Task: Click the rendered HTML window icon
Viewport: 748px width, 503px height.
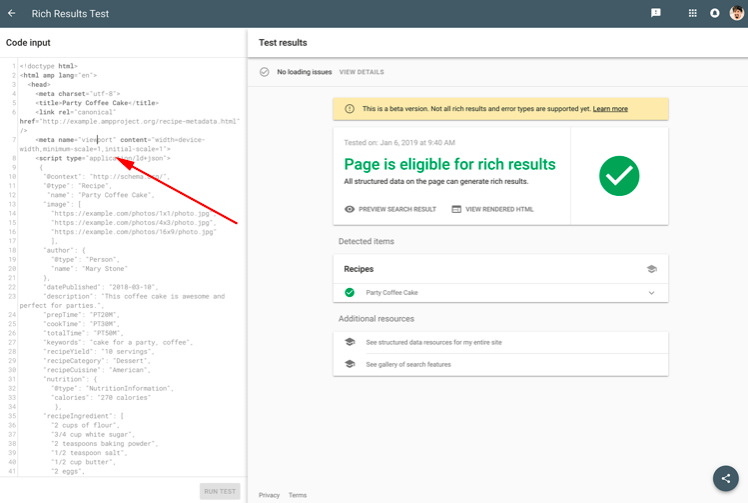Action: point(457,209)
